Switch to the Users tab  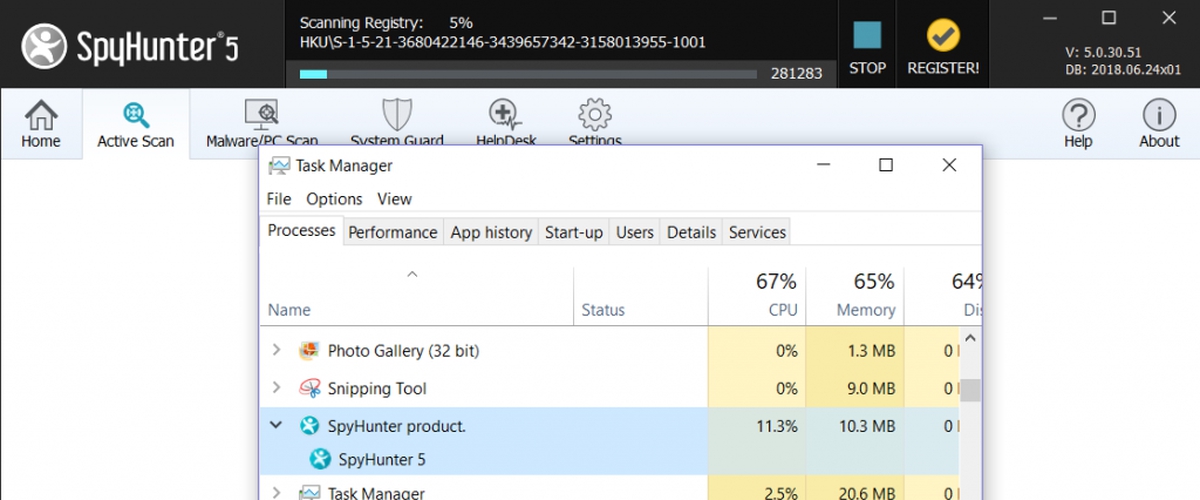click(635, 232)
